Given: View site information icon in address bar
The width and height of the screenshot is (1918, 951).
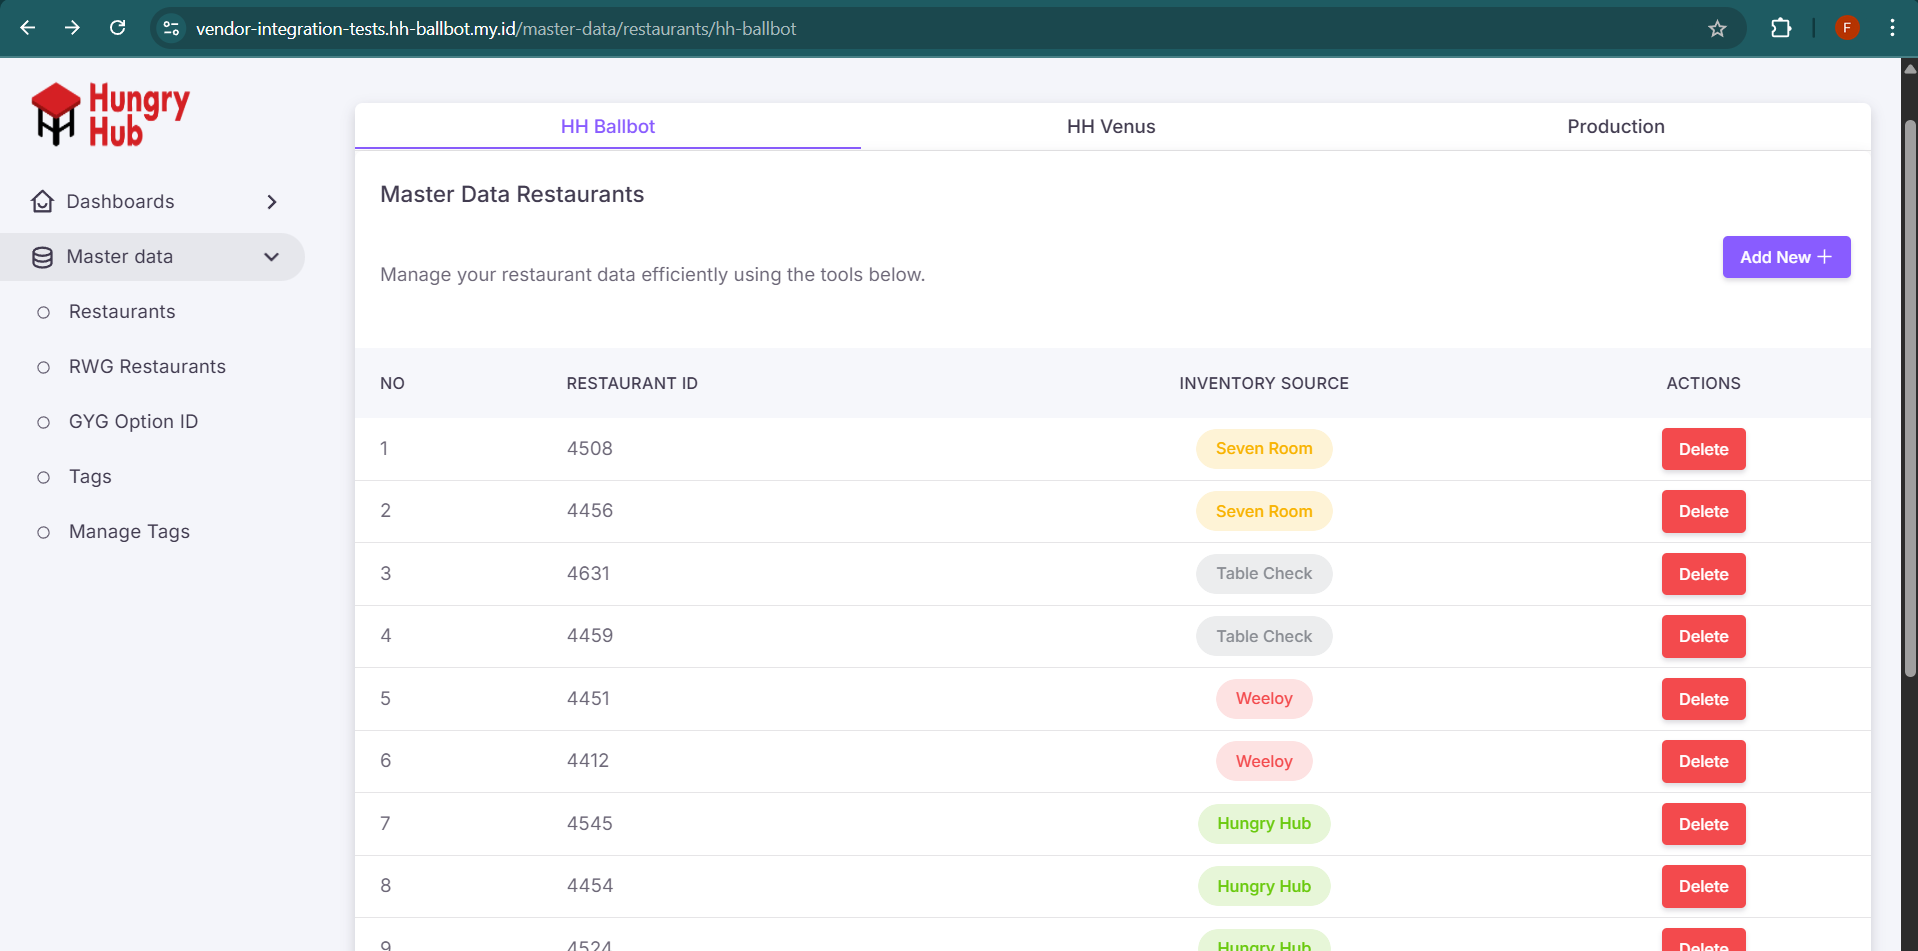Looking at the screenshot, I should coord(171,29).
